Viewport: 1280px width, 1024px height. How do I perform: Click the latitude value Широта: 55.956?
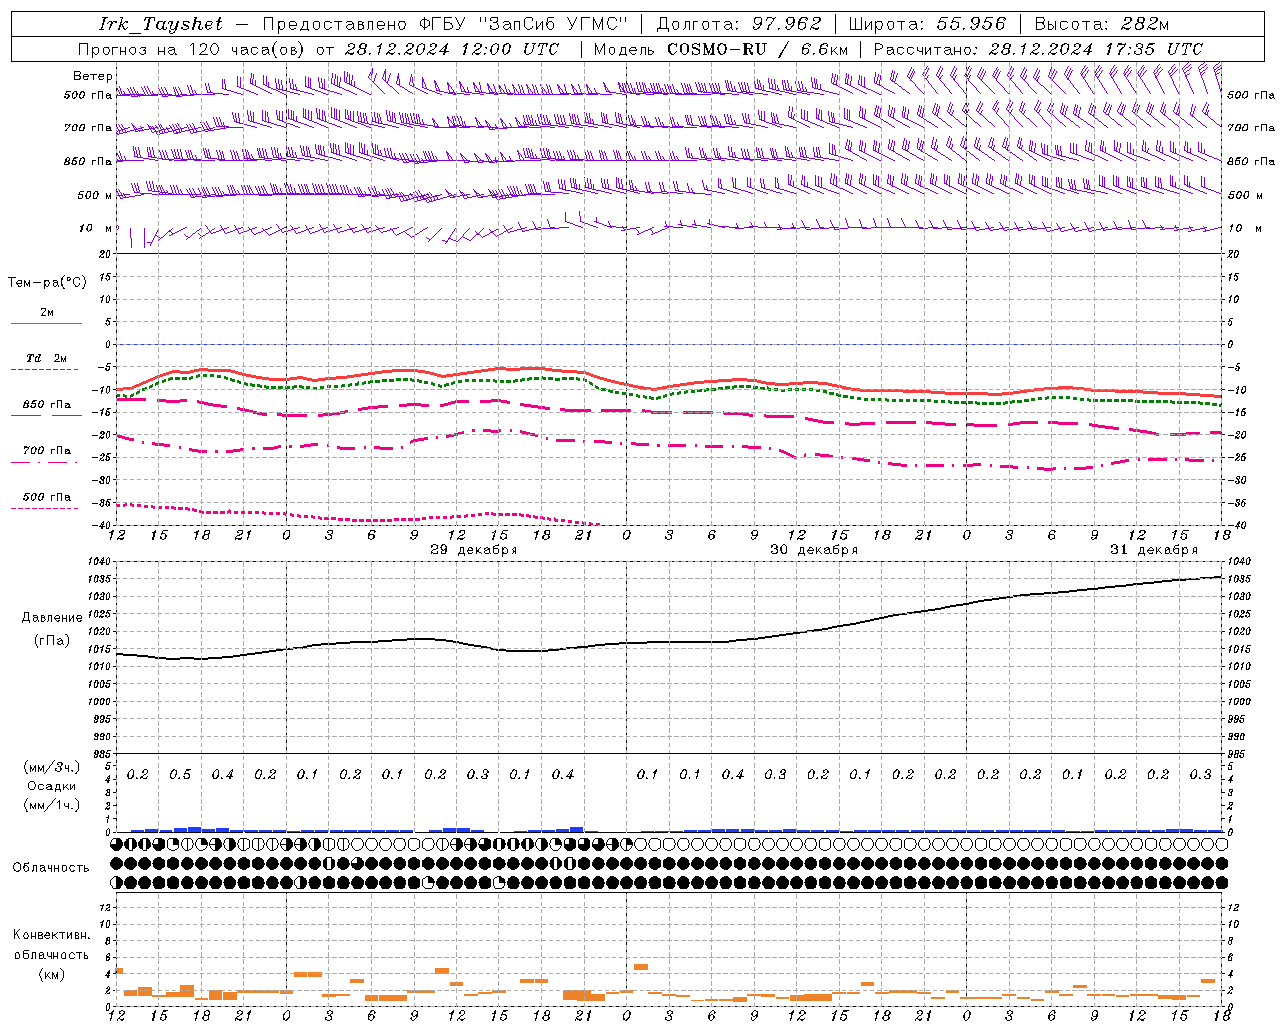click(x=927, y=24)
